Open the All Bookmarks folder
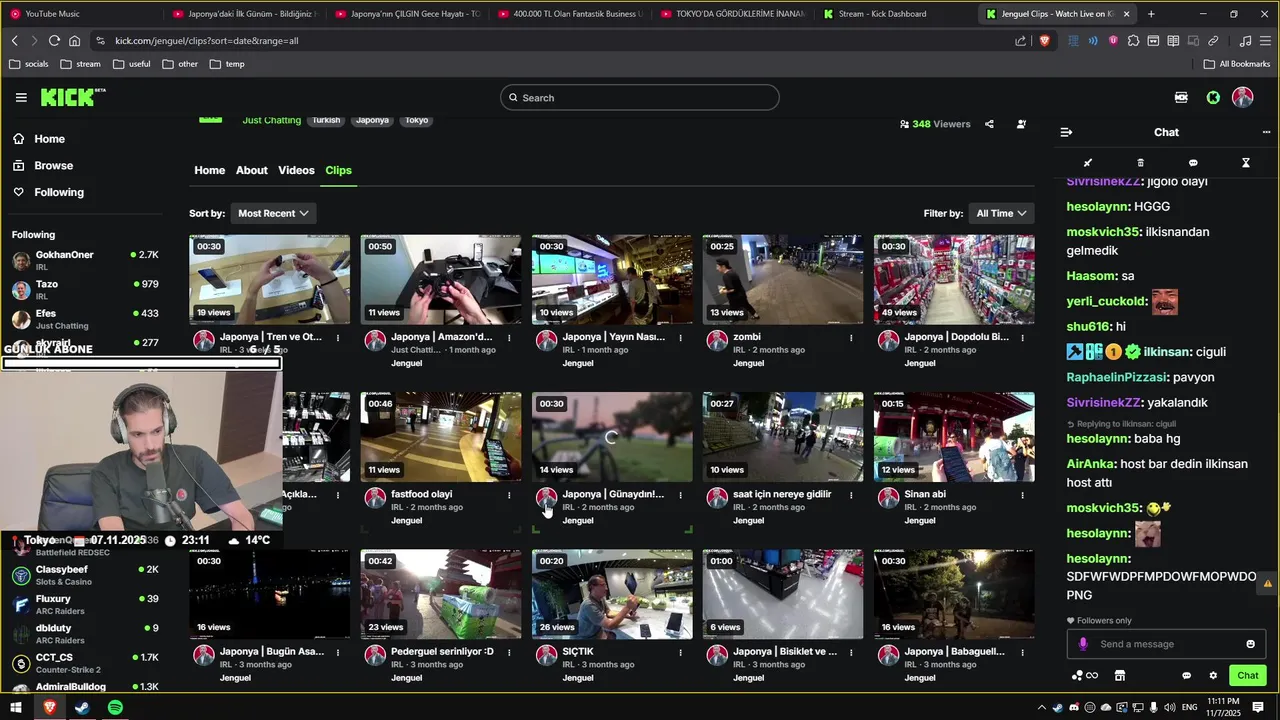 point(1237,64)
